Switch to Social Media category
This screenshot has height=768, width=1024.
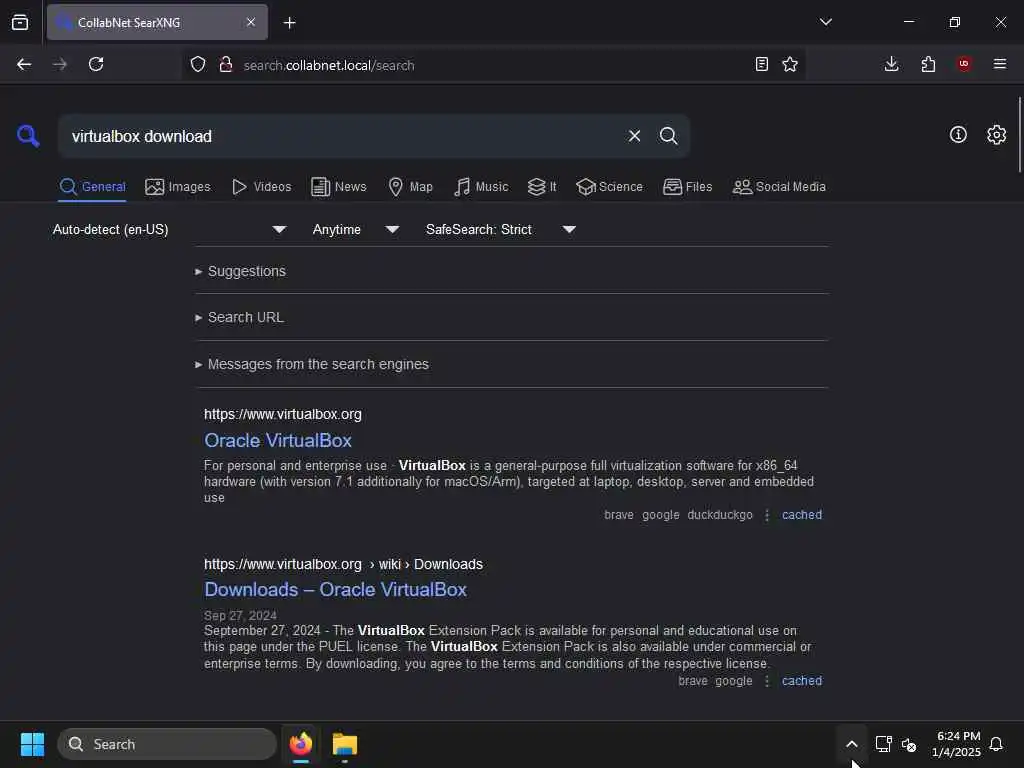pyautogui.click(x=779, y=187)
